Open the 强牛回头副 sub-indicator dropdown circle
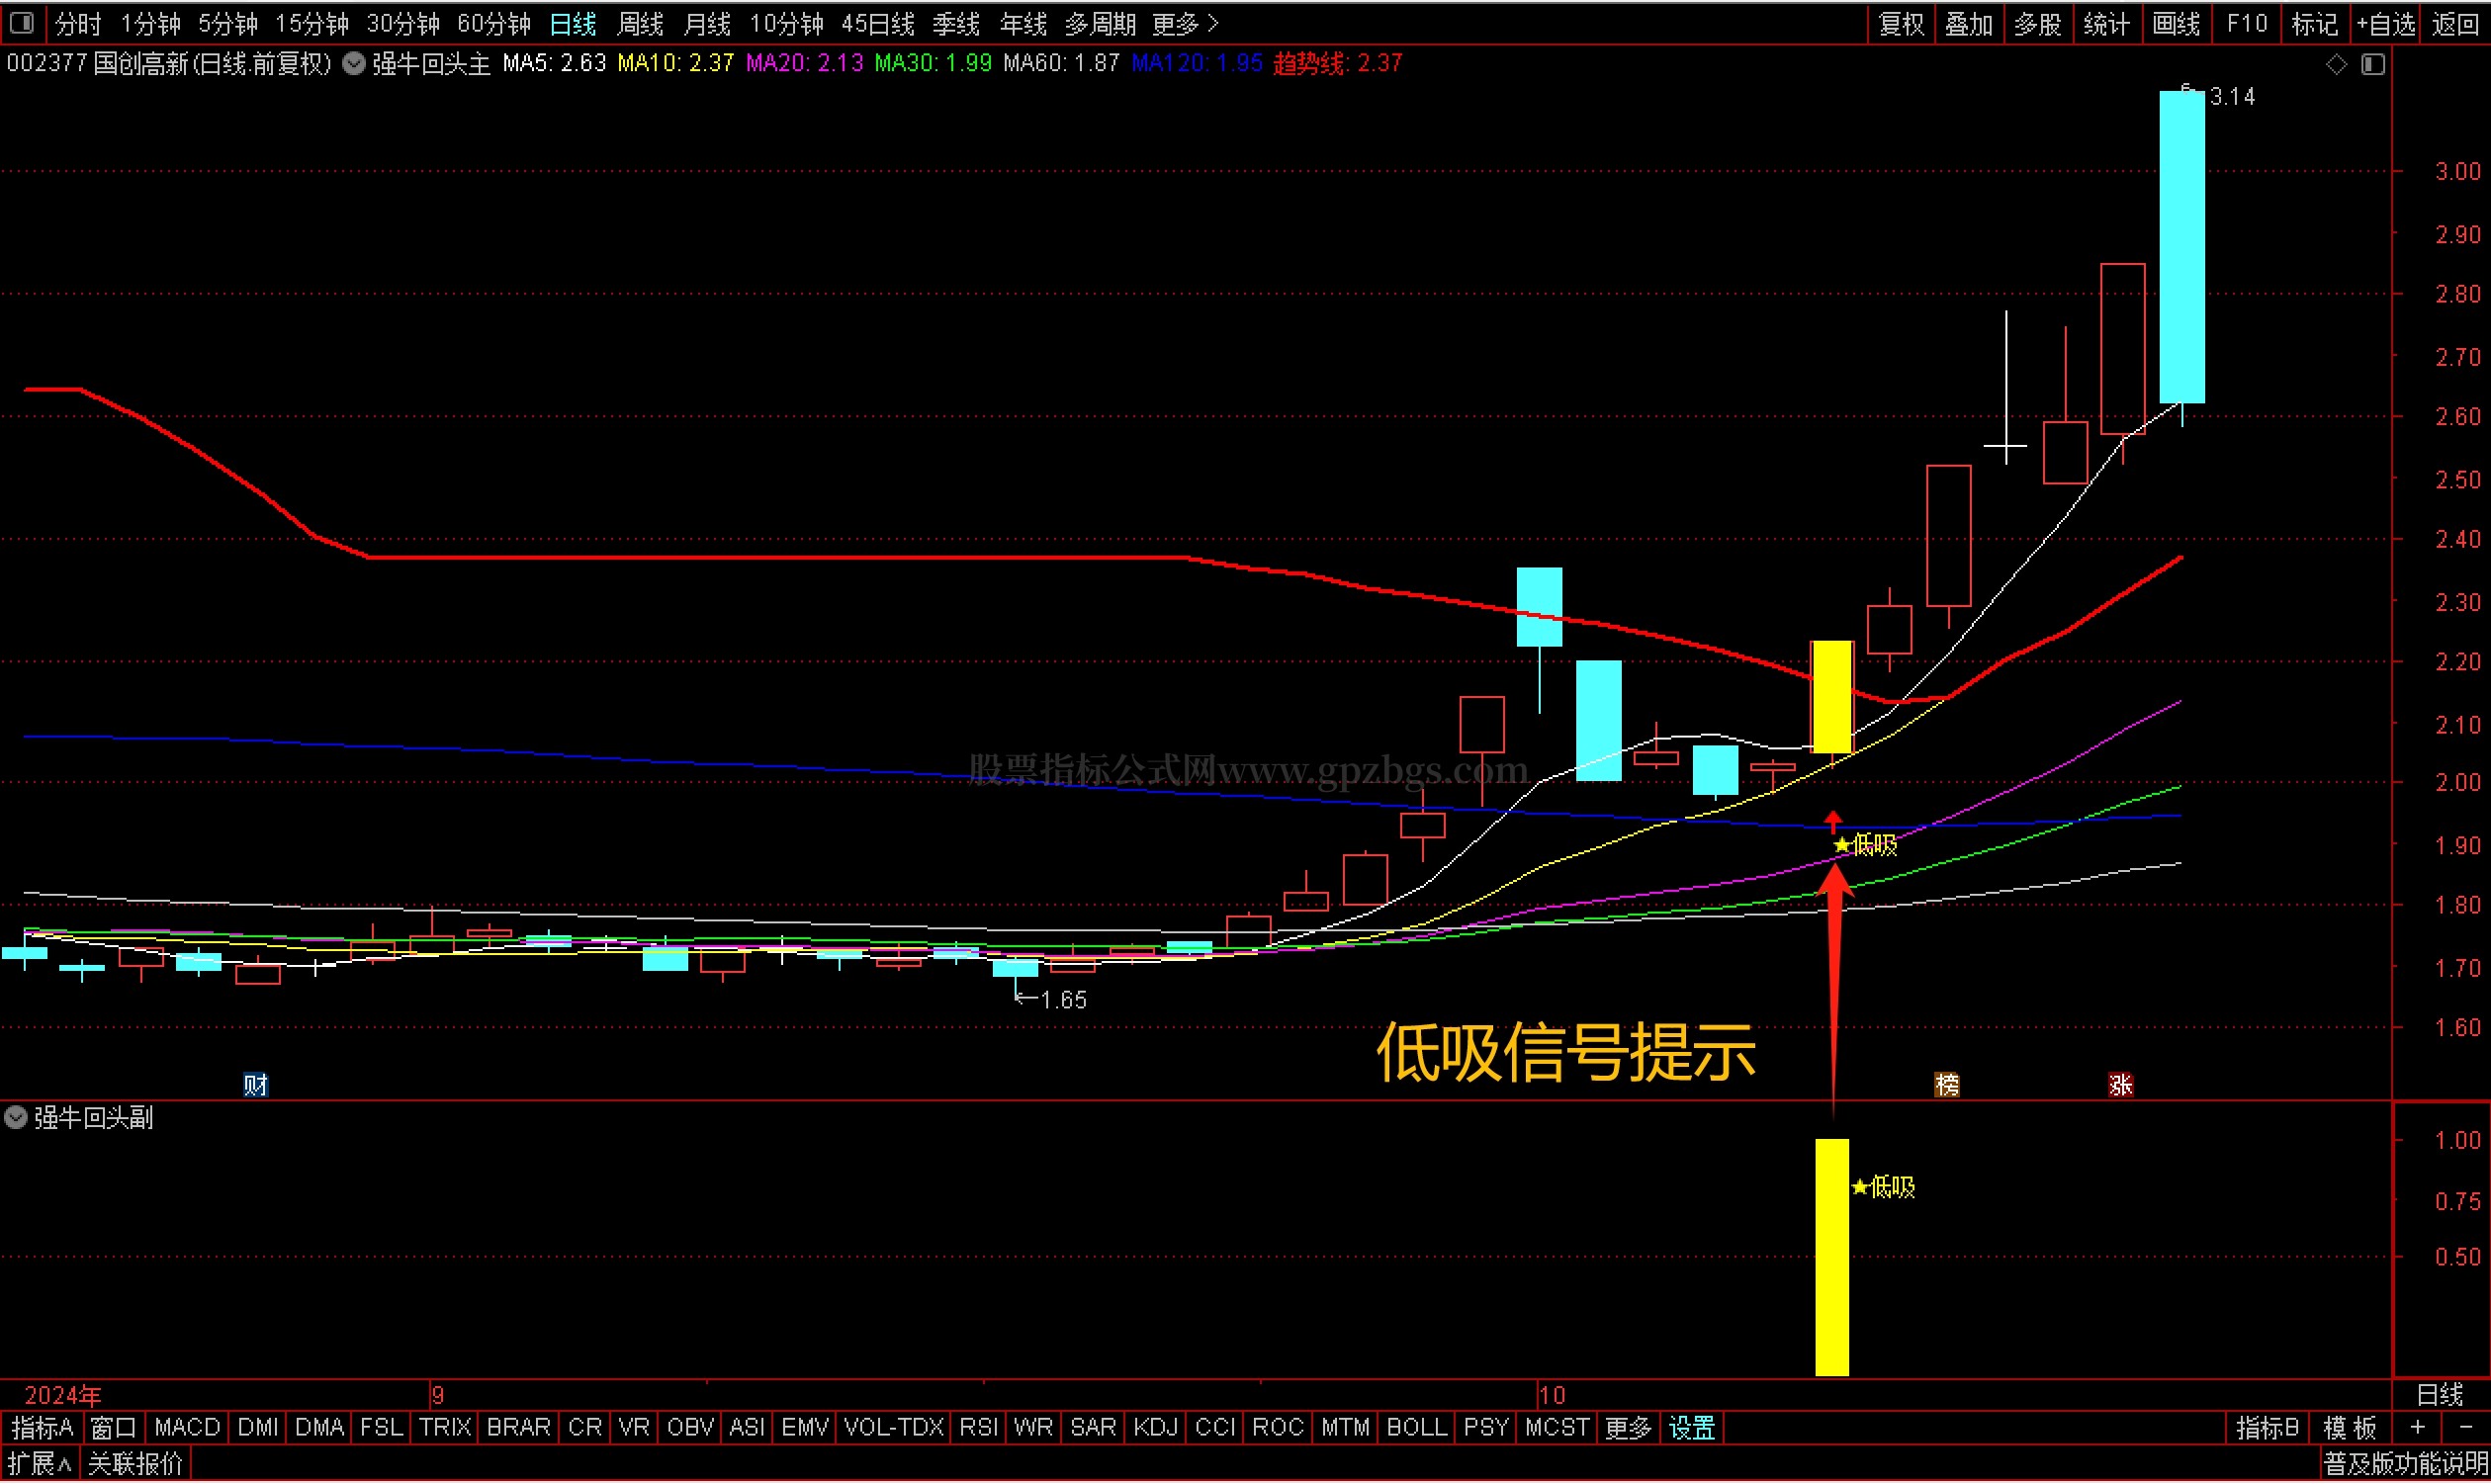Viewport: 2491px width, 1484px height. pos(16,1118)
